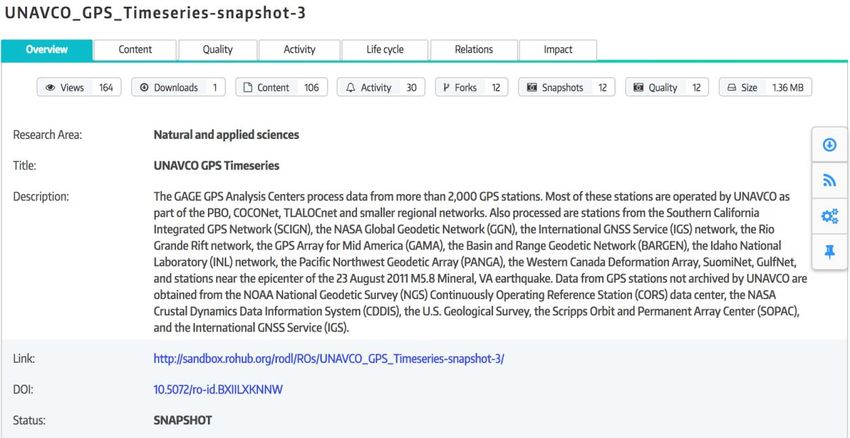
Task: Click the Snapshots 12 badge
Action: pos(566,87)
